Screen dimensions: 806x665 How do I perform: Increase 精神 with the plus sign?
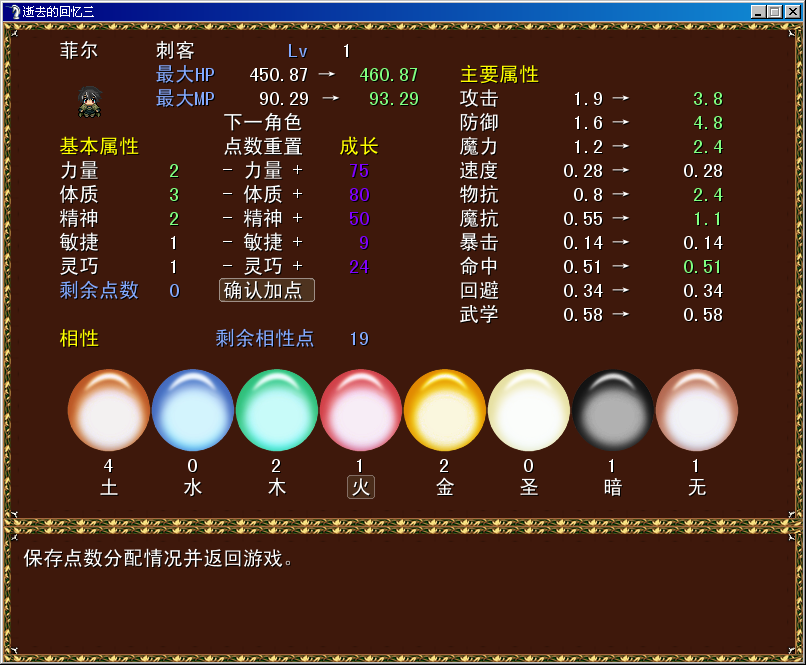pyautogui.click(x=298, y=218)
